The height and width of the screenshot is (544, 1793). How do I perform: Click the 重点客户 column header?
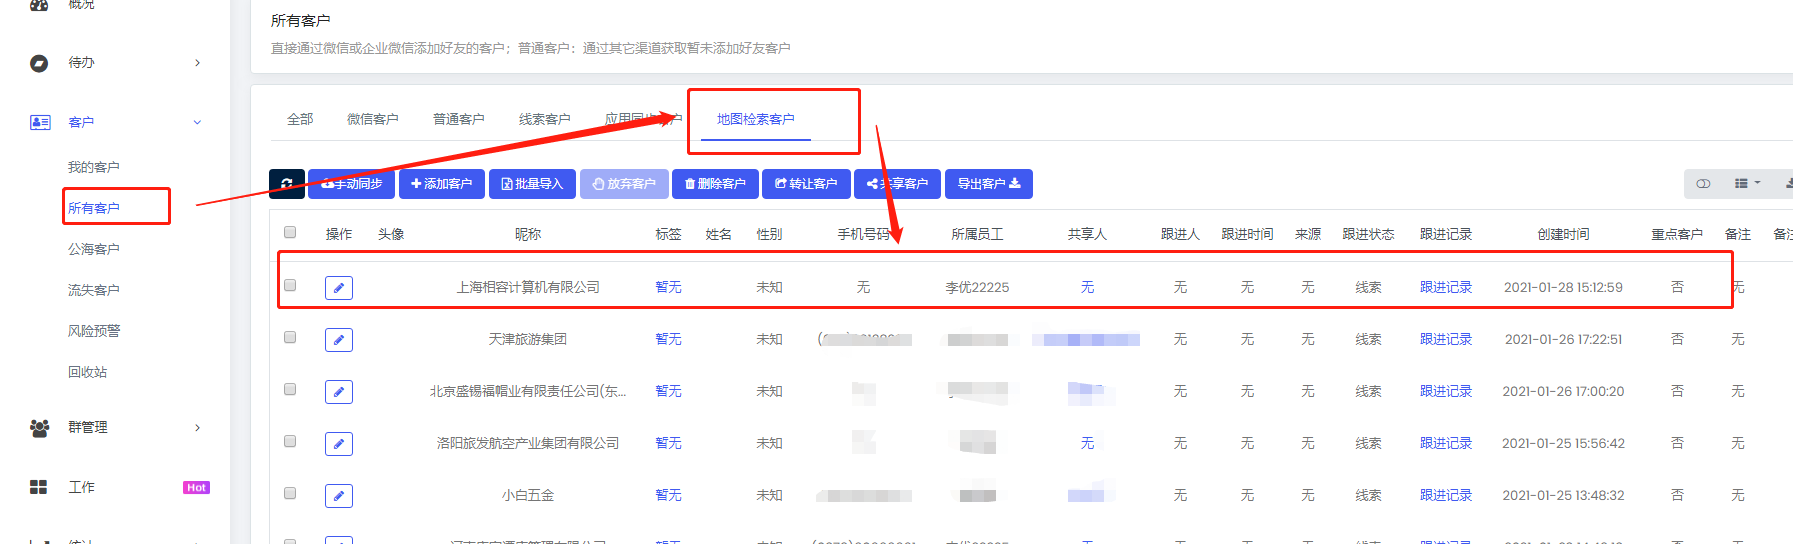(1677, 234)
